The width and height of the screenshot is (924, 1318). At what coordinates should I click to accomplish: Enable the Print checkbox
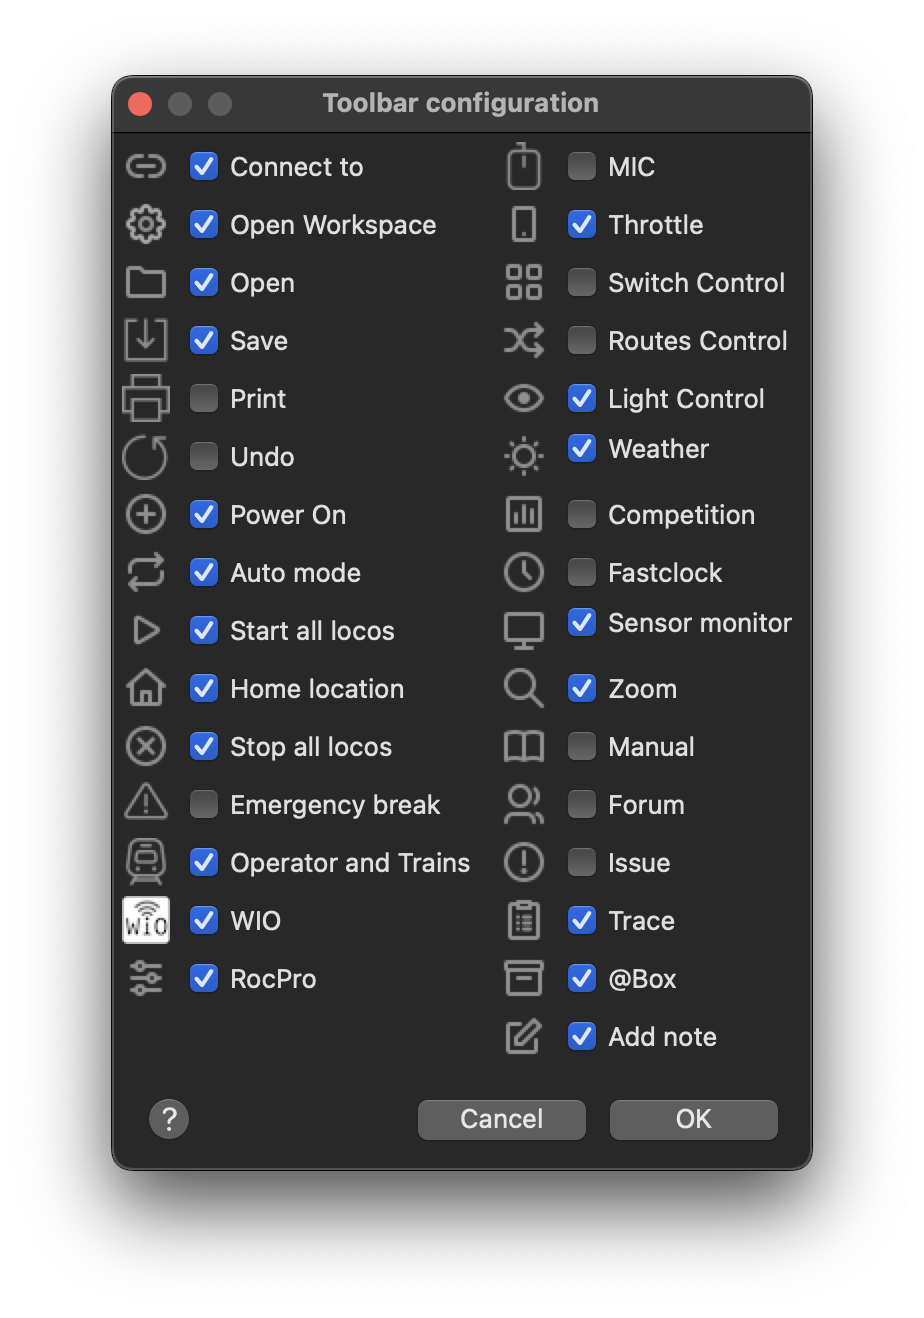204,398
